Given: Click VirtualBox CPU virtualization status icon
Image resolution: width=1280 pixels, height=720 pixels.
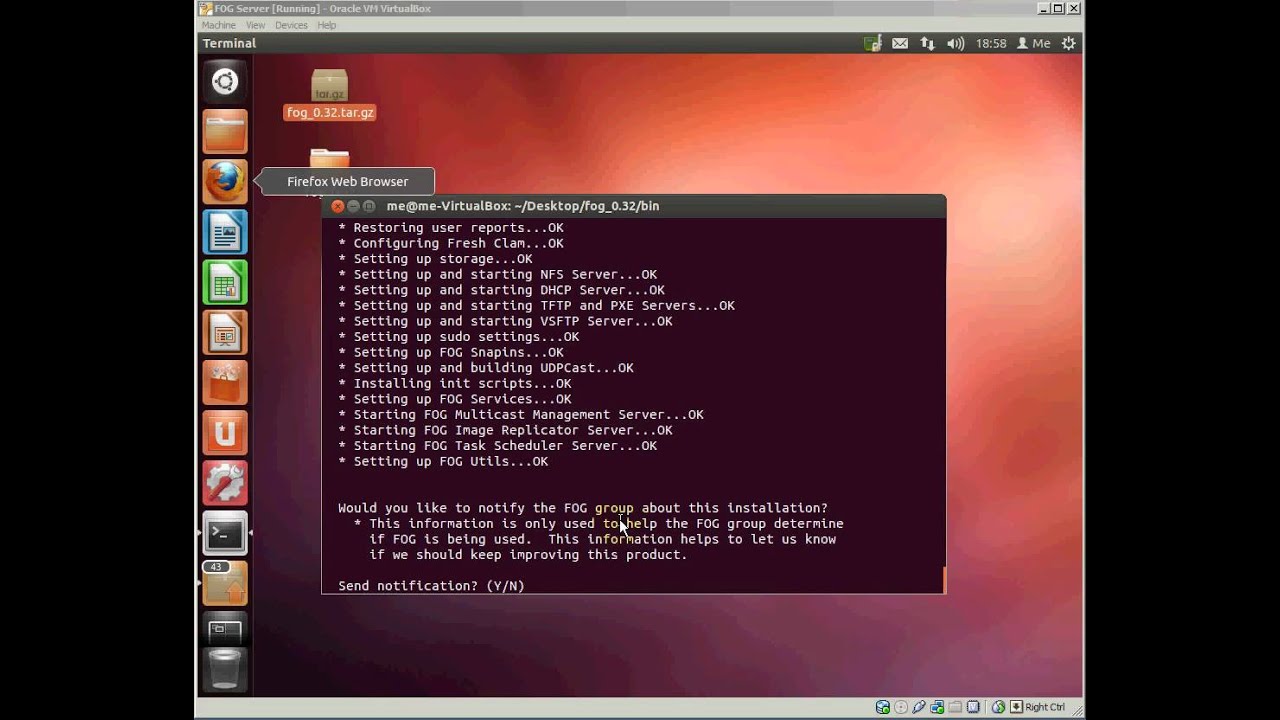Looking at the screenshot, I should pos(973,707).
